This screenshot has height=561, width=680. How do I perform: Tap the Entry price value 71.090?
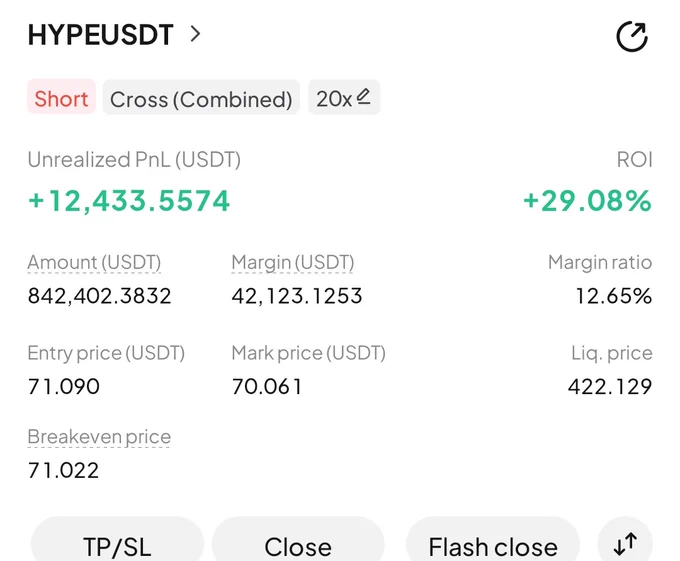(64, 387)
